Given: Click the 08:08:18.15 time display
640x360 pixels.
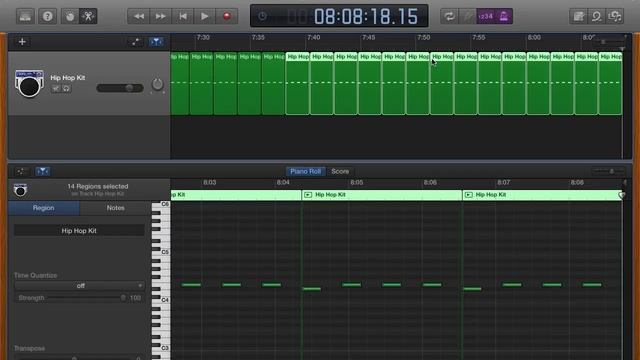Looking at the screenshot, I should [366, 17].
